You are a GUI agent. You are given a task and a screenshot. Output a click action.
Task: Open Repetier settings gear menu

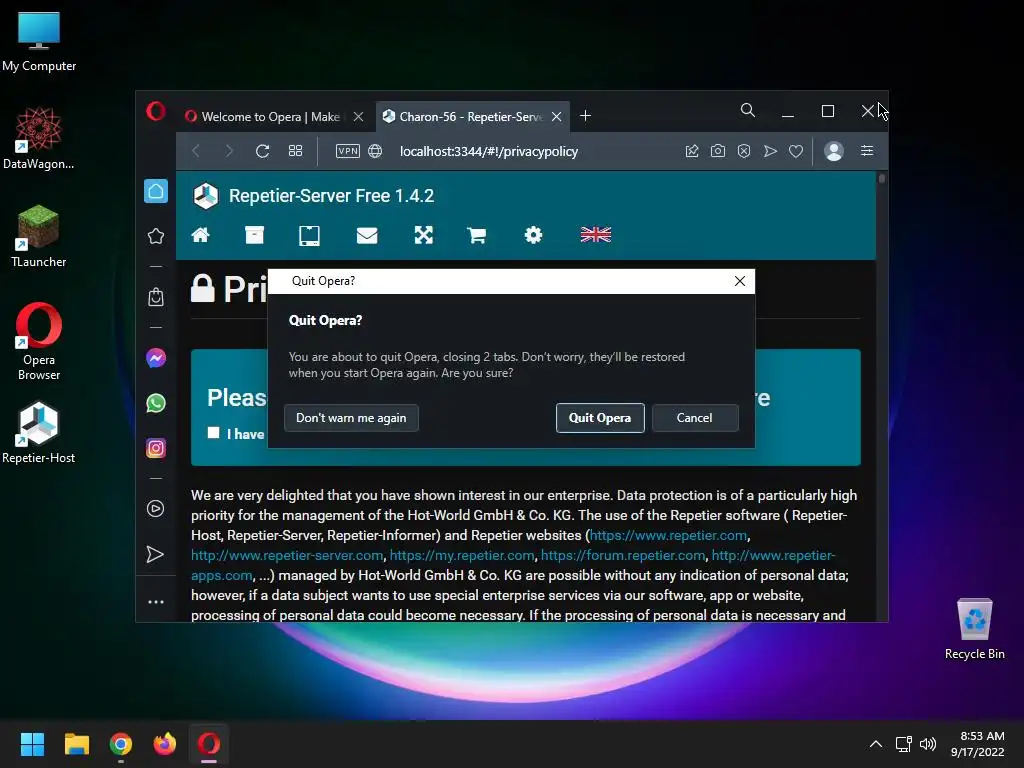click(x=533, y=235)
